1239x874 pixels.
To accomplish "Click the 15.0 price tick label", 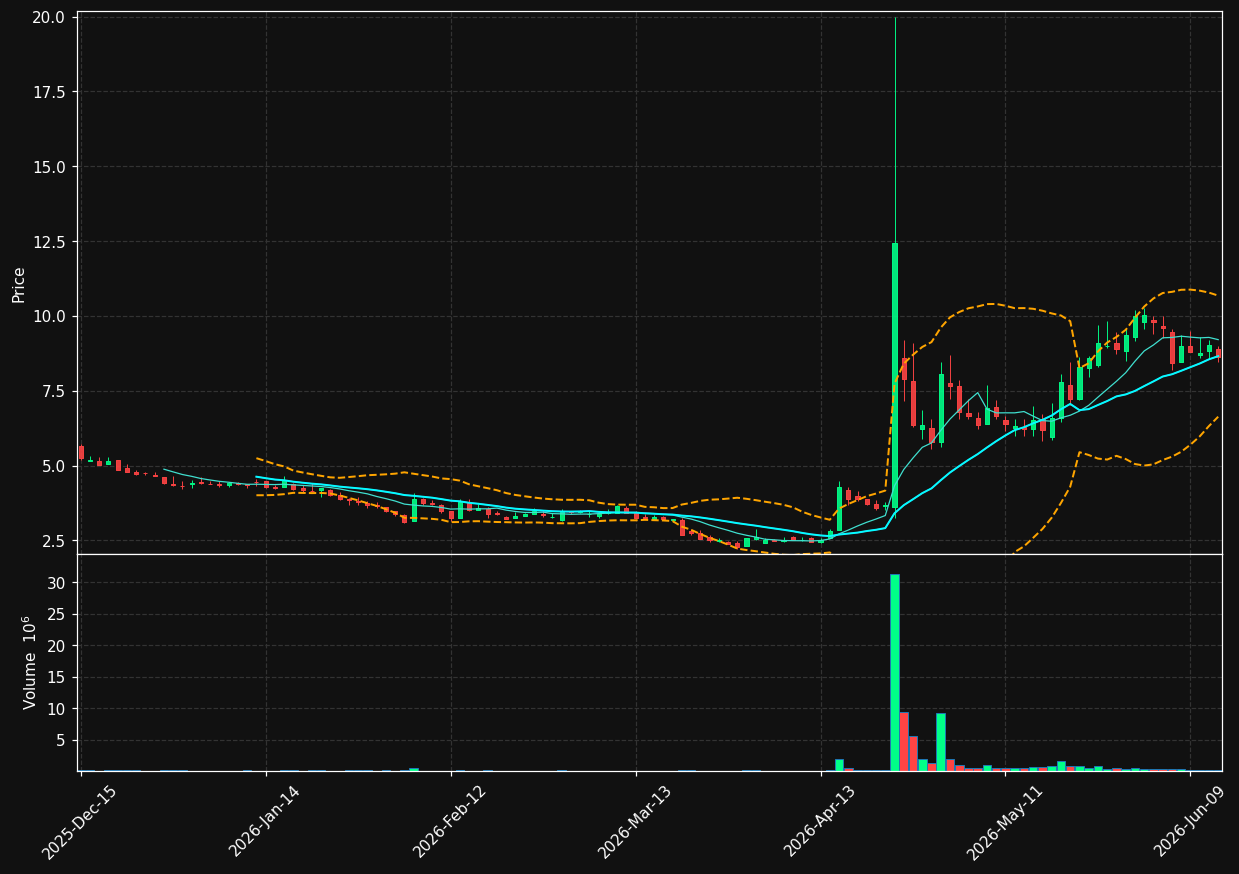I will tap(50, 167).
